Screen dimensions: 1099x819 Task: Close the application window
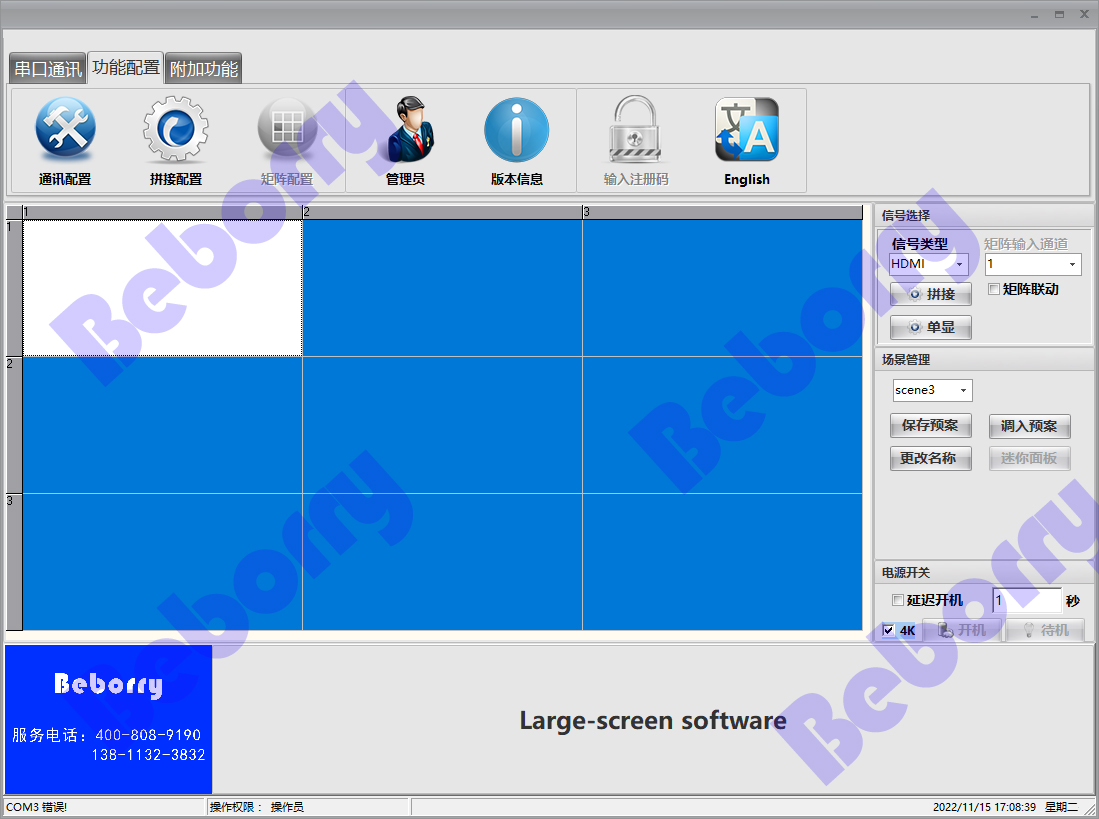(x=1084, y=14)
